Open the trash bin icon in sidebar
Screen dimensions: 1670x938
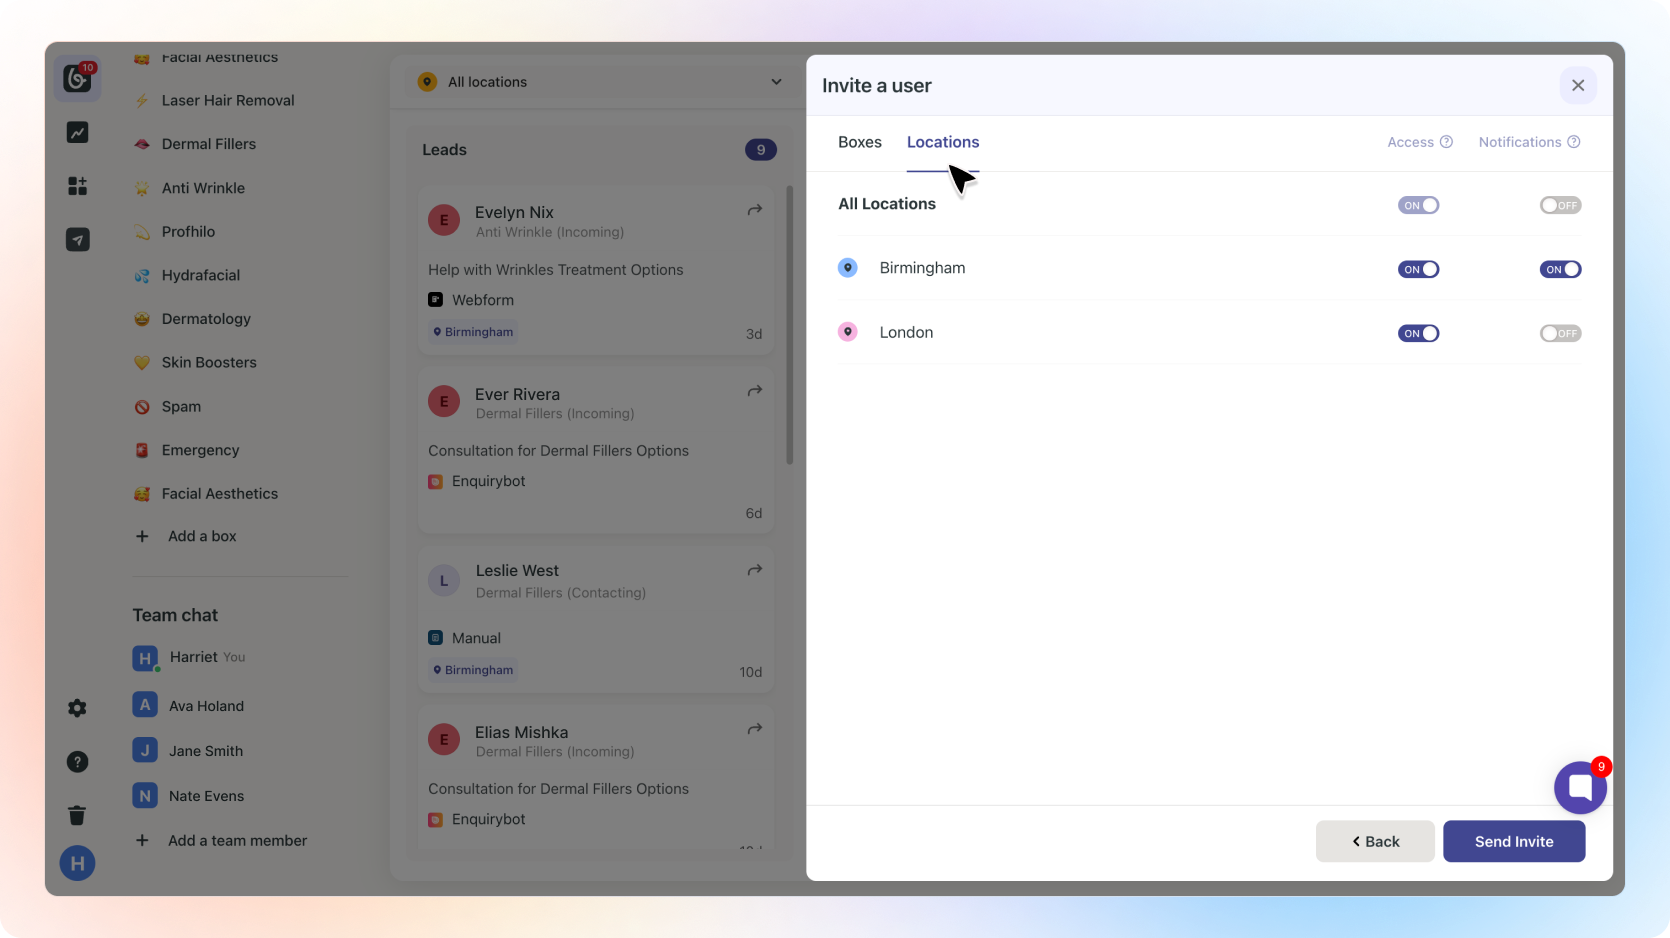[78, 815]
